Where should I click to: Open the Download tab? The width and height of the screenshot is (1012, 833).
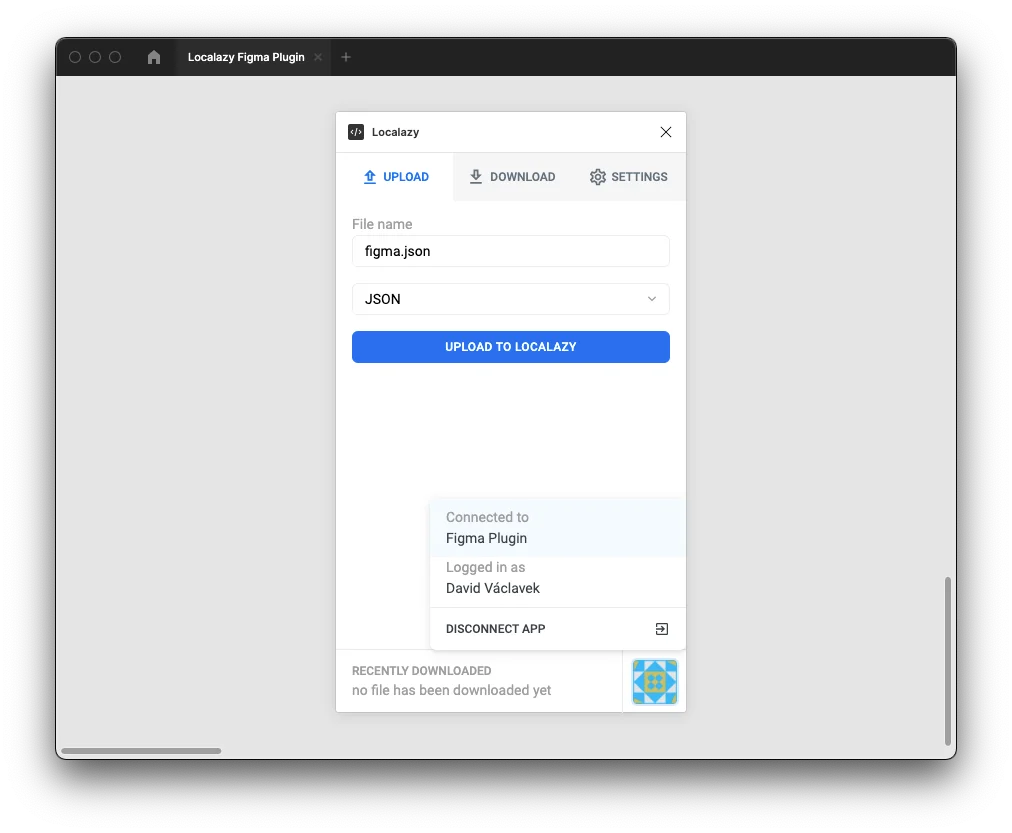tap(512, 177)
